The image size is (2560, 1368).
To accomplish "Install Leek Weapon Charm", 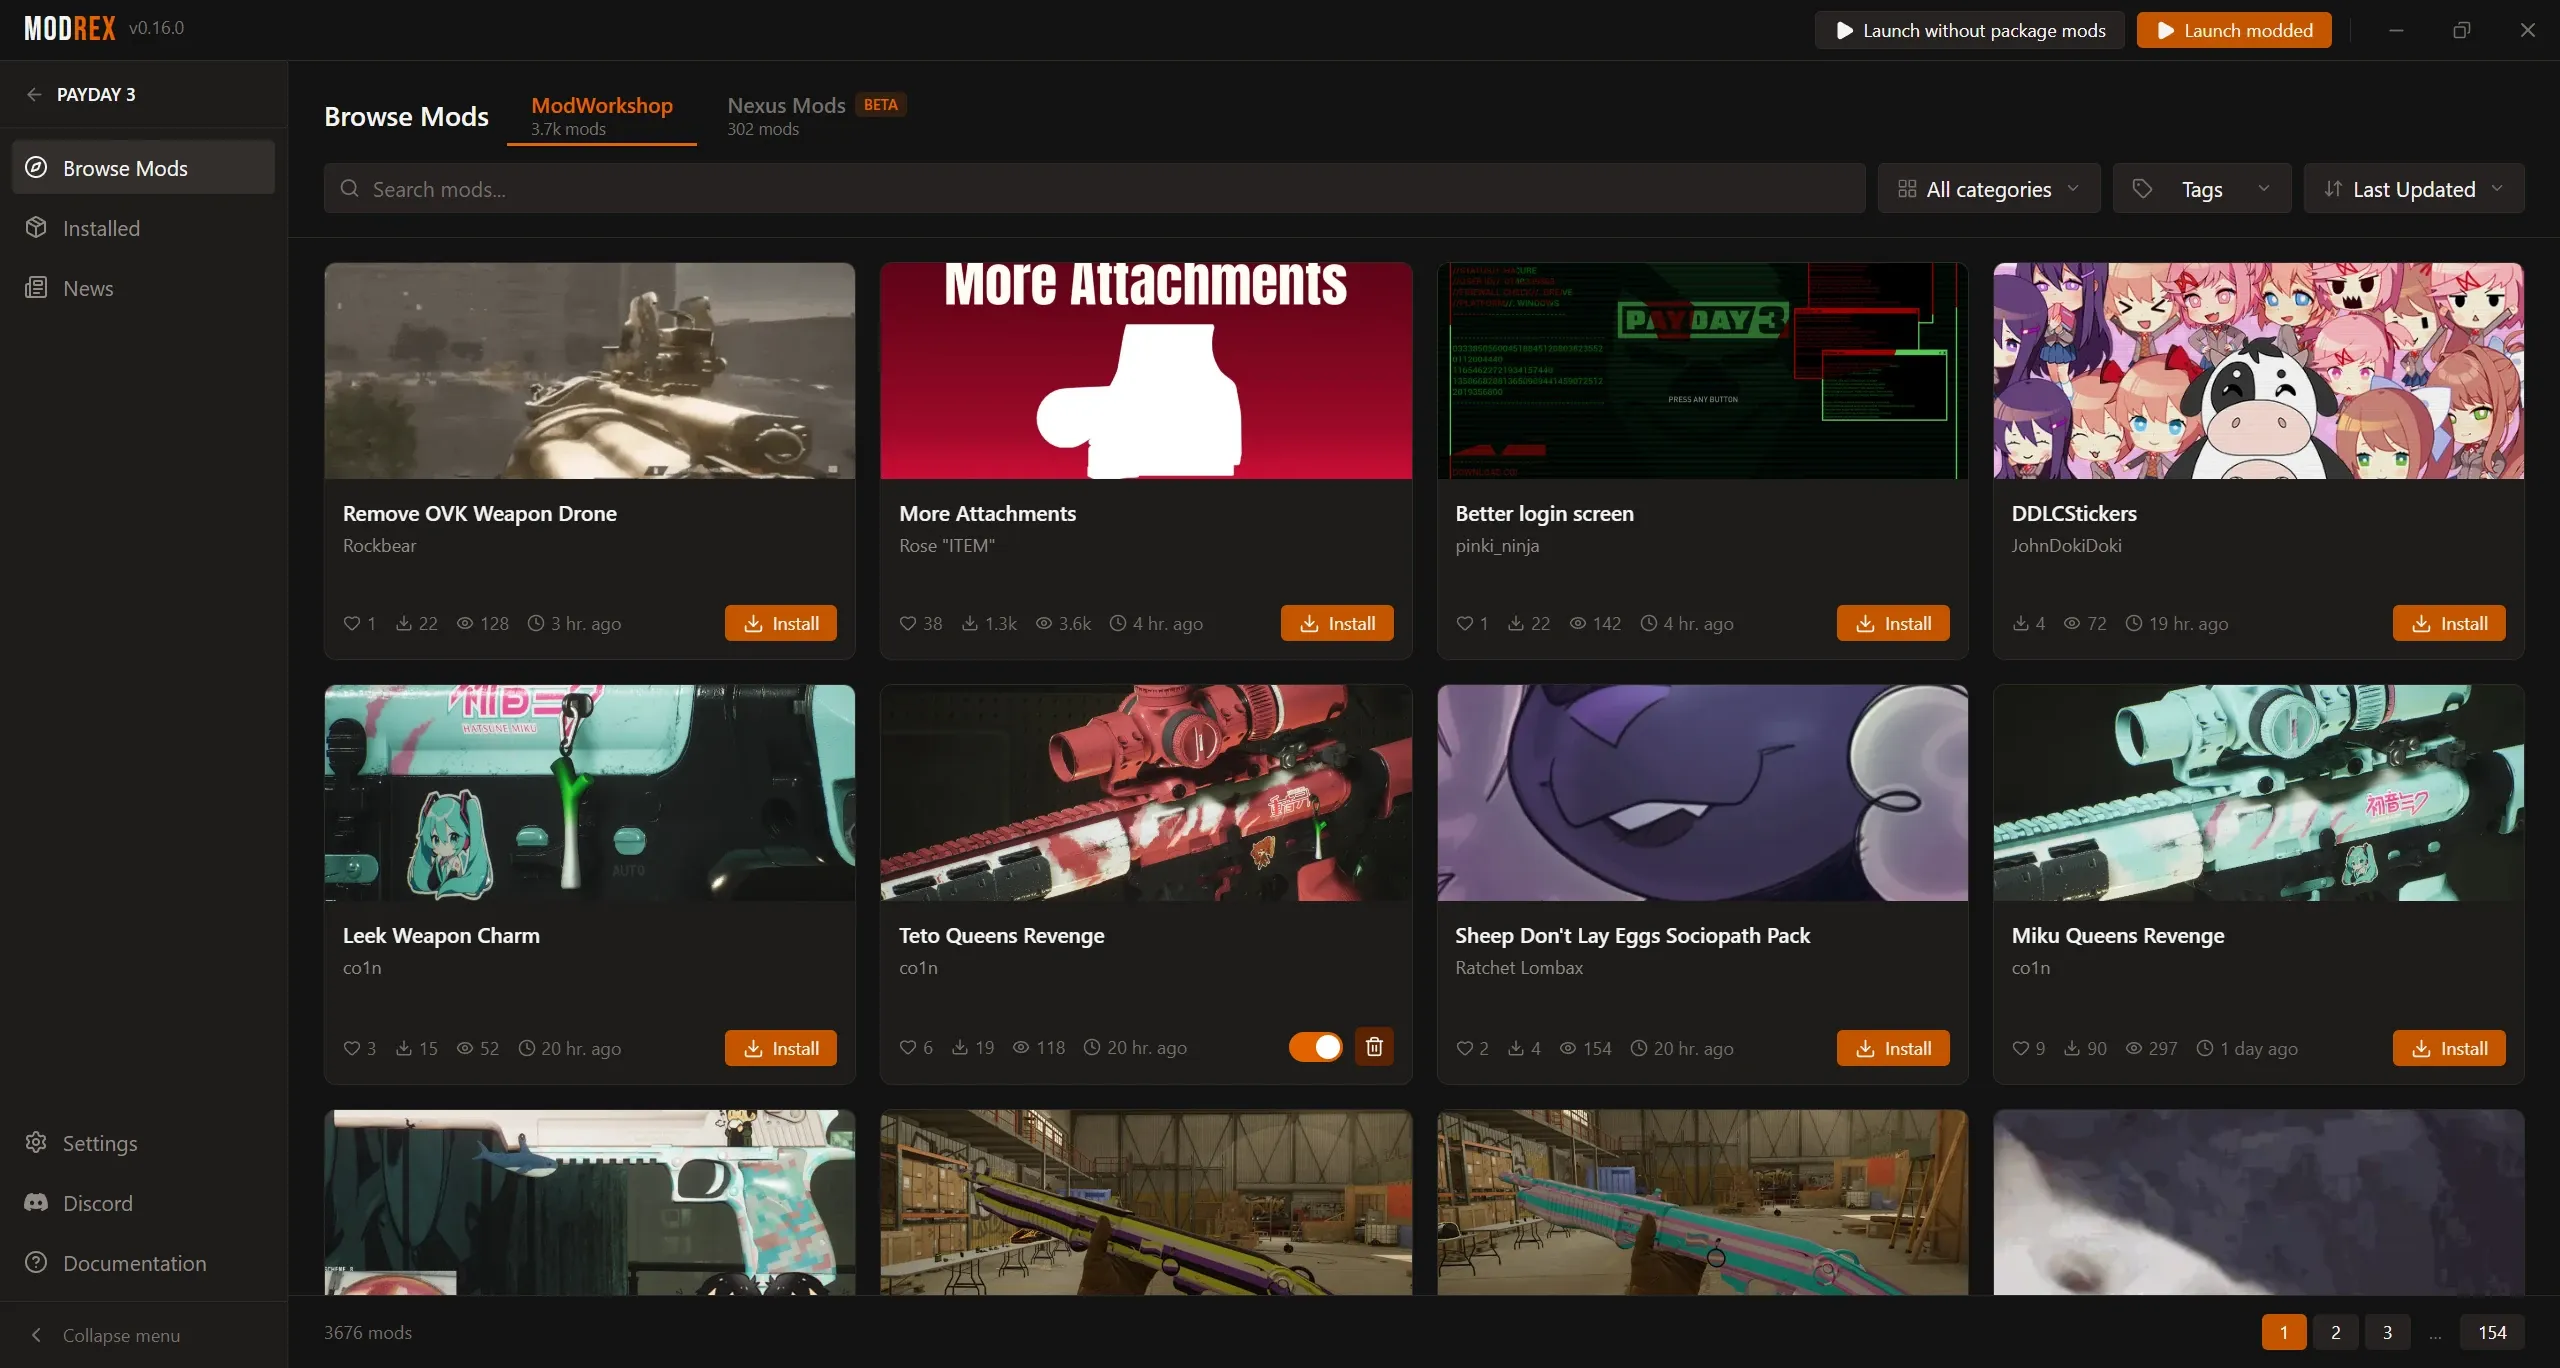I will tap(780, 1048).
